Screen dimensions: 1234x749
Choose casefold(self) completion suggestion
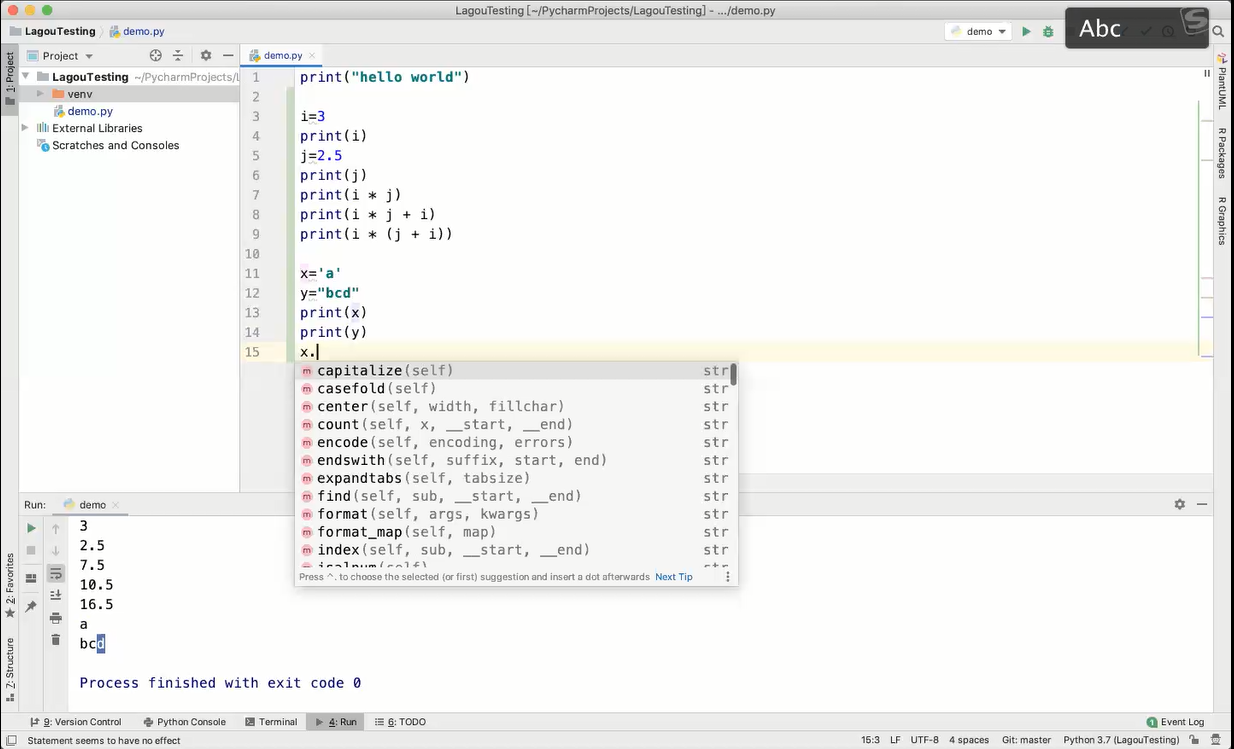(515, 389)
